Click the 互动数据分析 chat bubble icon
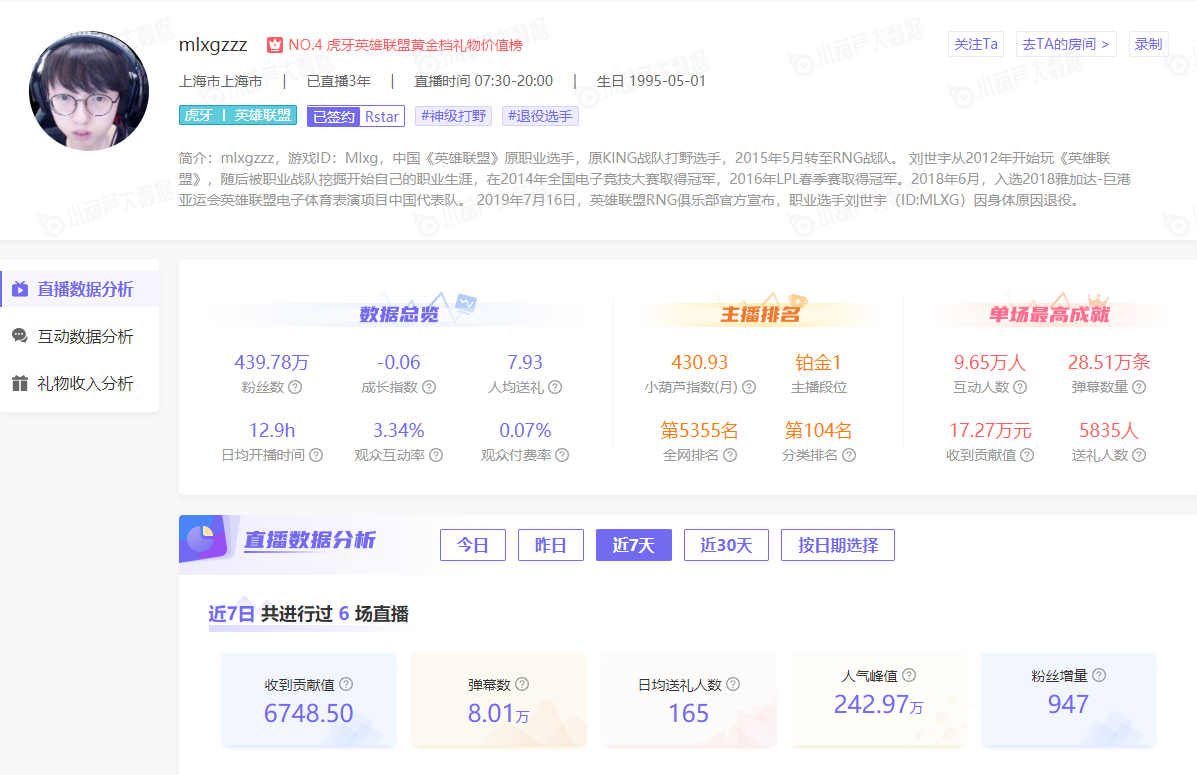1197x775 pixels. coord(20,336)
